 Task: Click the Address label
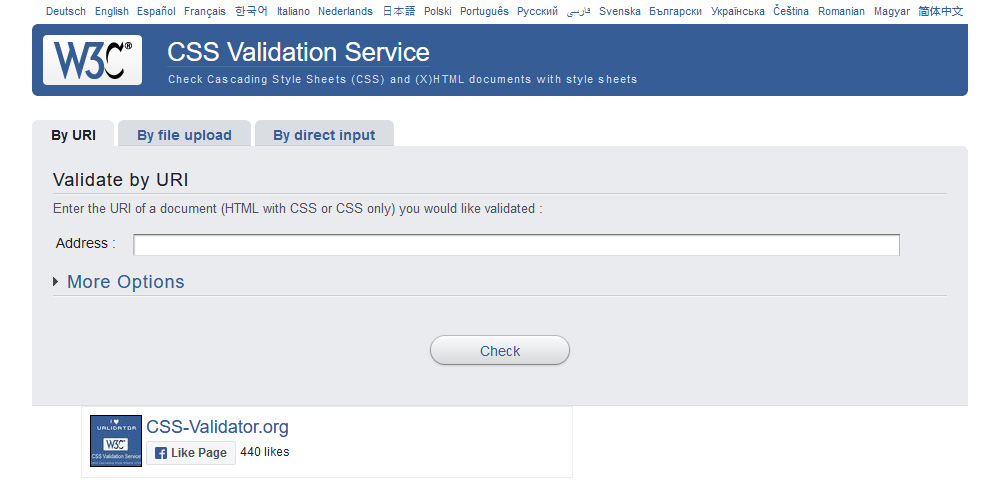[x=85, y=244]
